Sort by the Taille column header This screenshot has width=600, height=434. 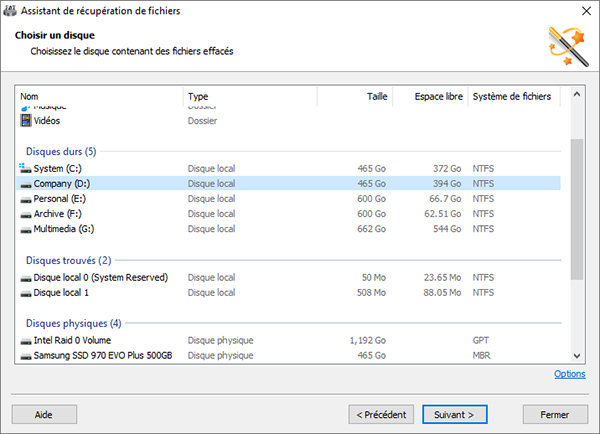click(x=355, y=96)
